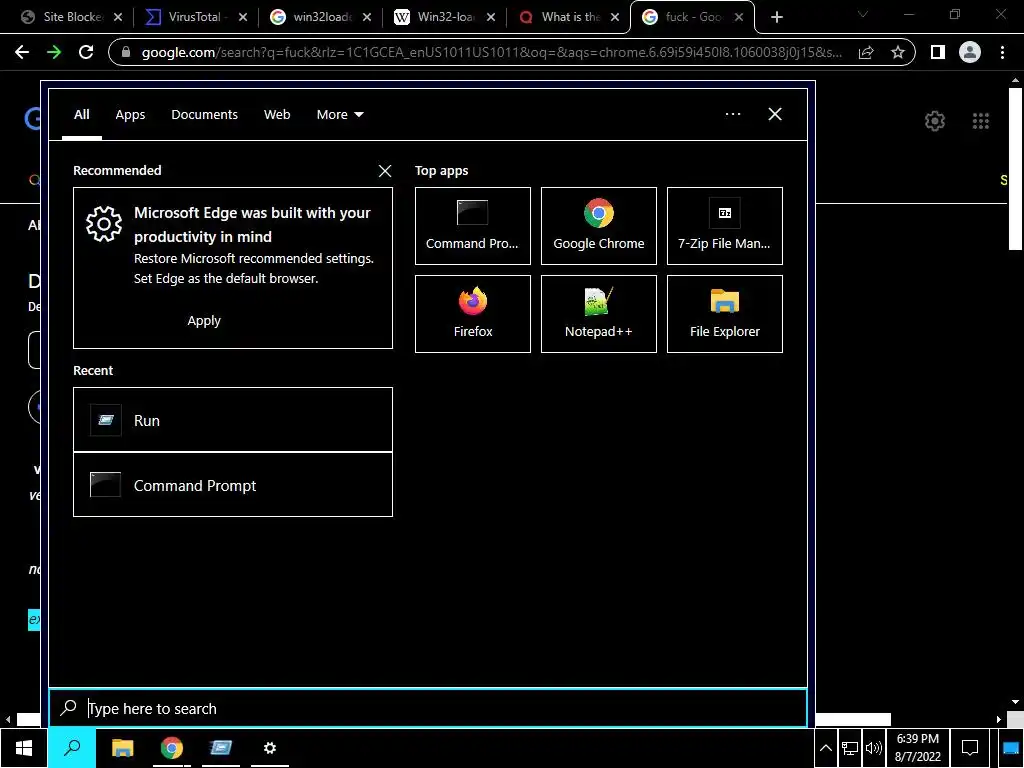Image resolution: width=1024 pixels, height=768 pixels.
Task: Open the Chrome profile avatar
Action: pos(970,52)
